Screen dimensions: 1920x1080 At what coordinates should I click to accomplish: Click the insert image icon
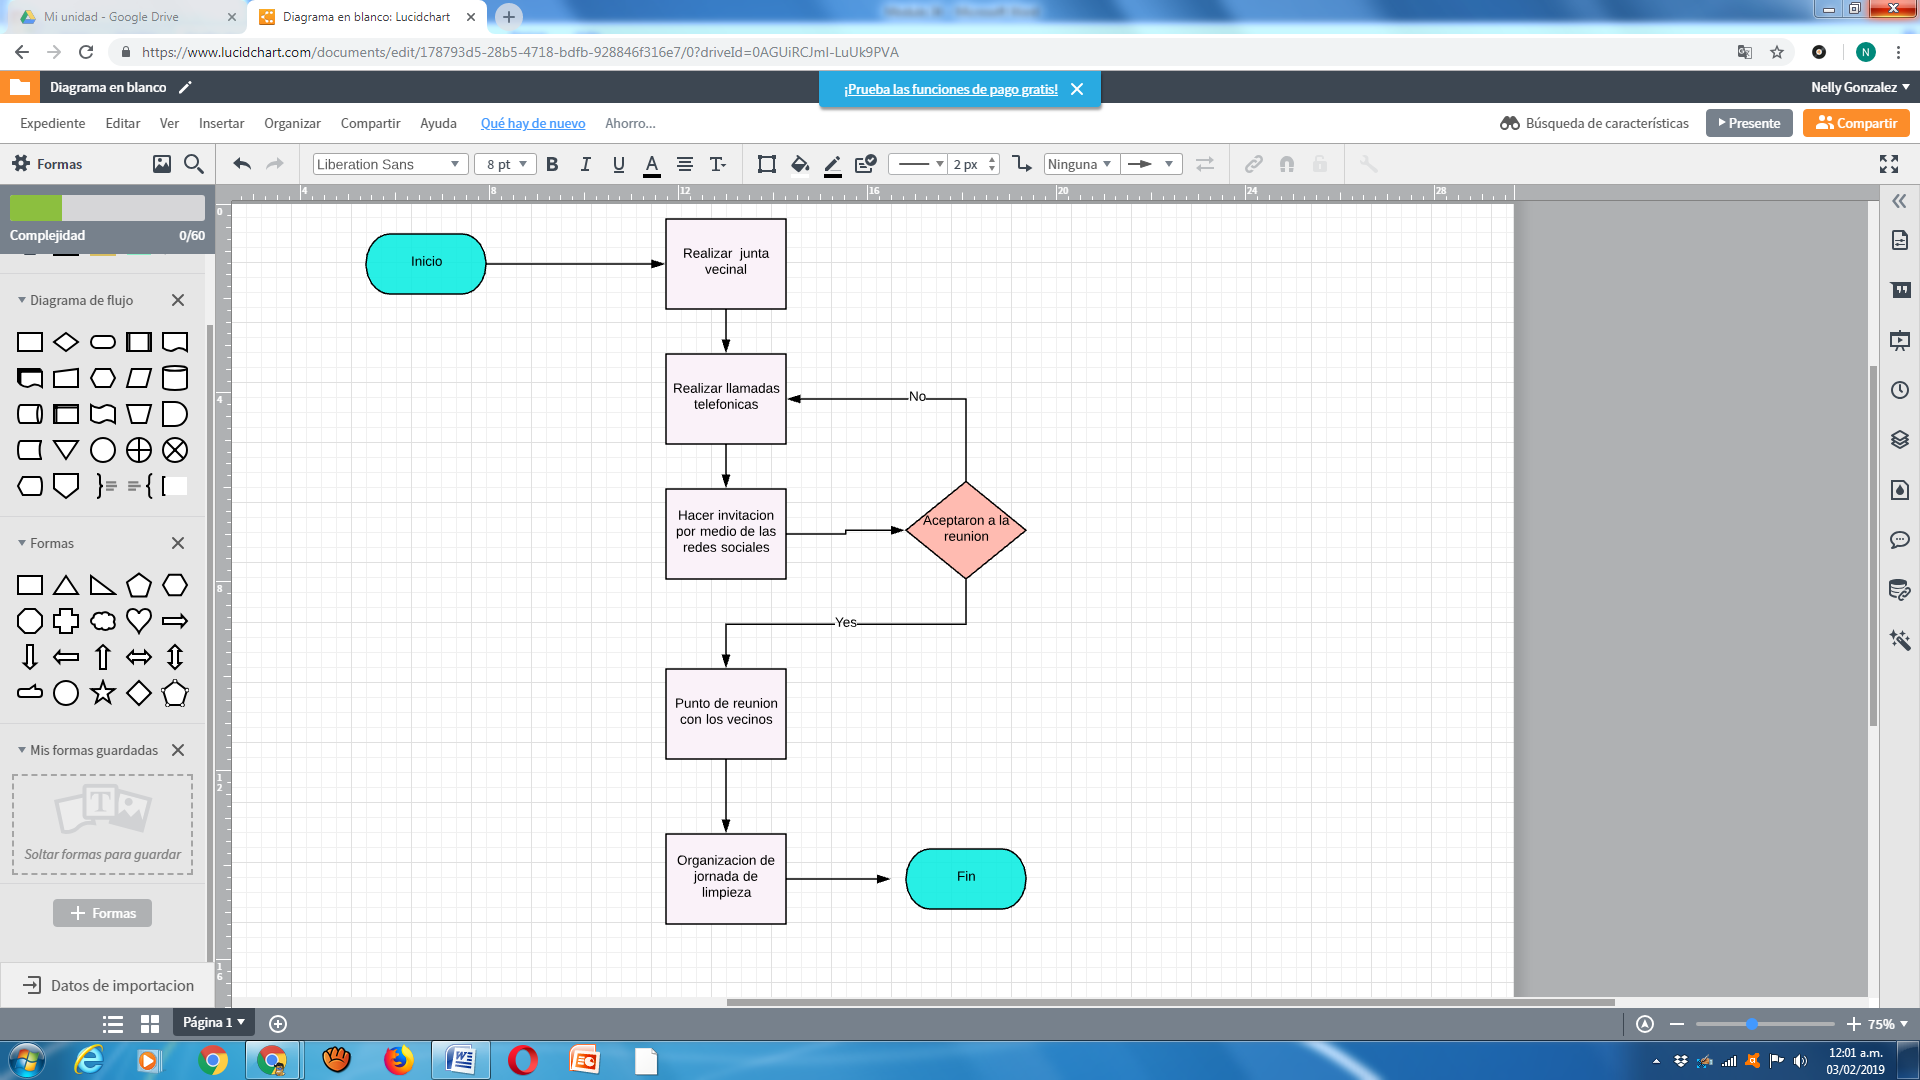[161, 164]
